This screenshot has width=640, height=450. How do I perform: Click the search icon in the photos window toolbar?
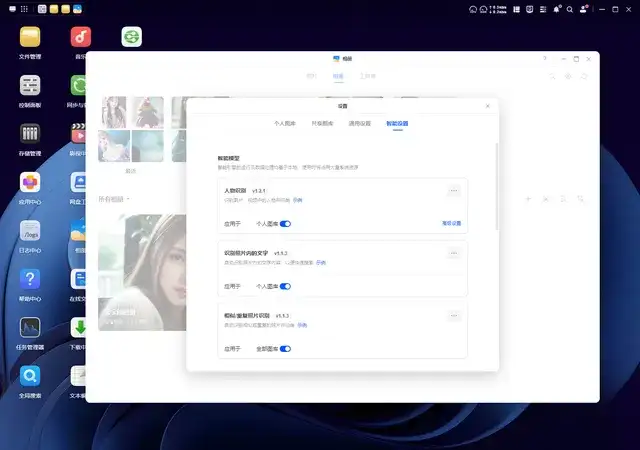click(x=552, y=76)
